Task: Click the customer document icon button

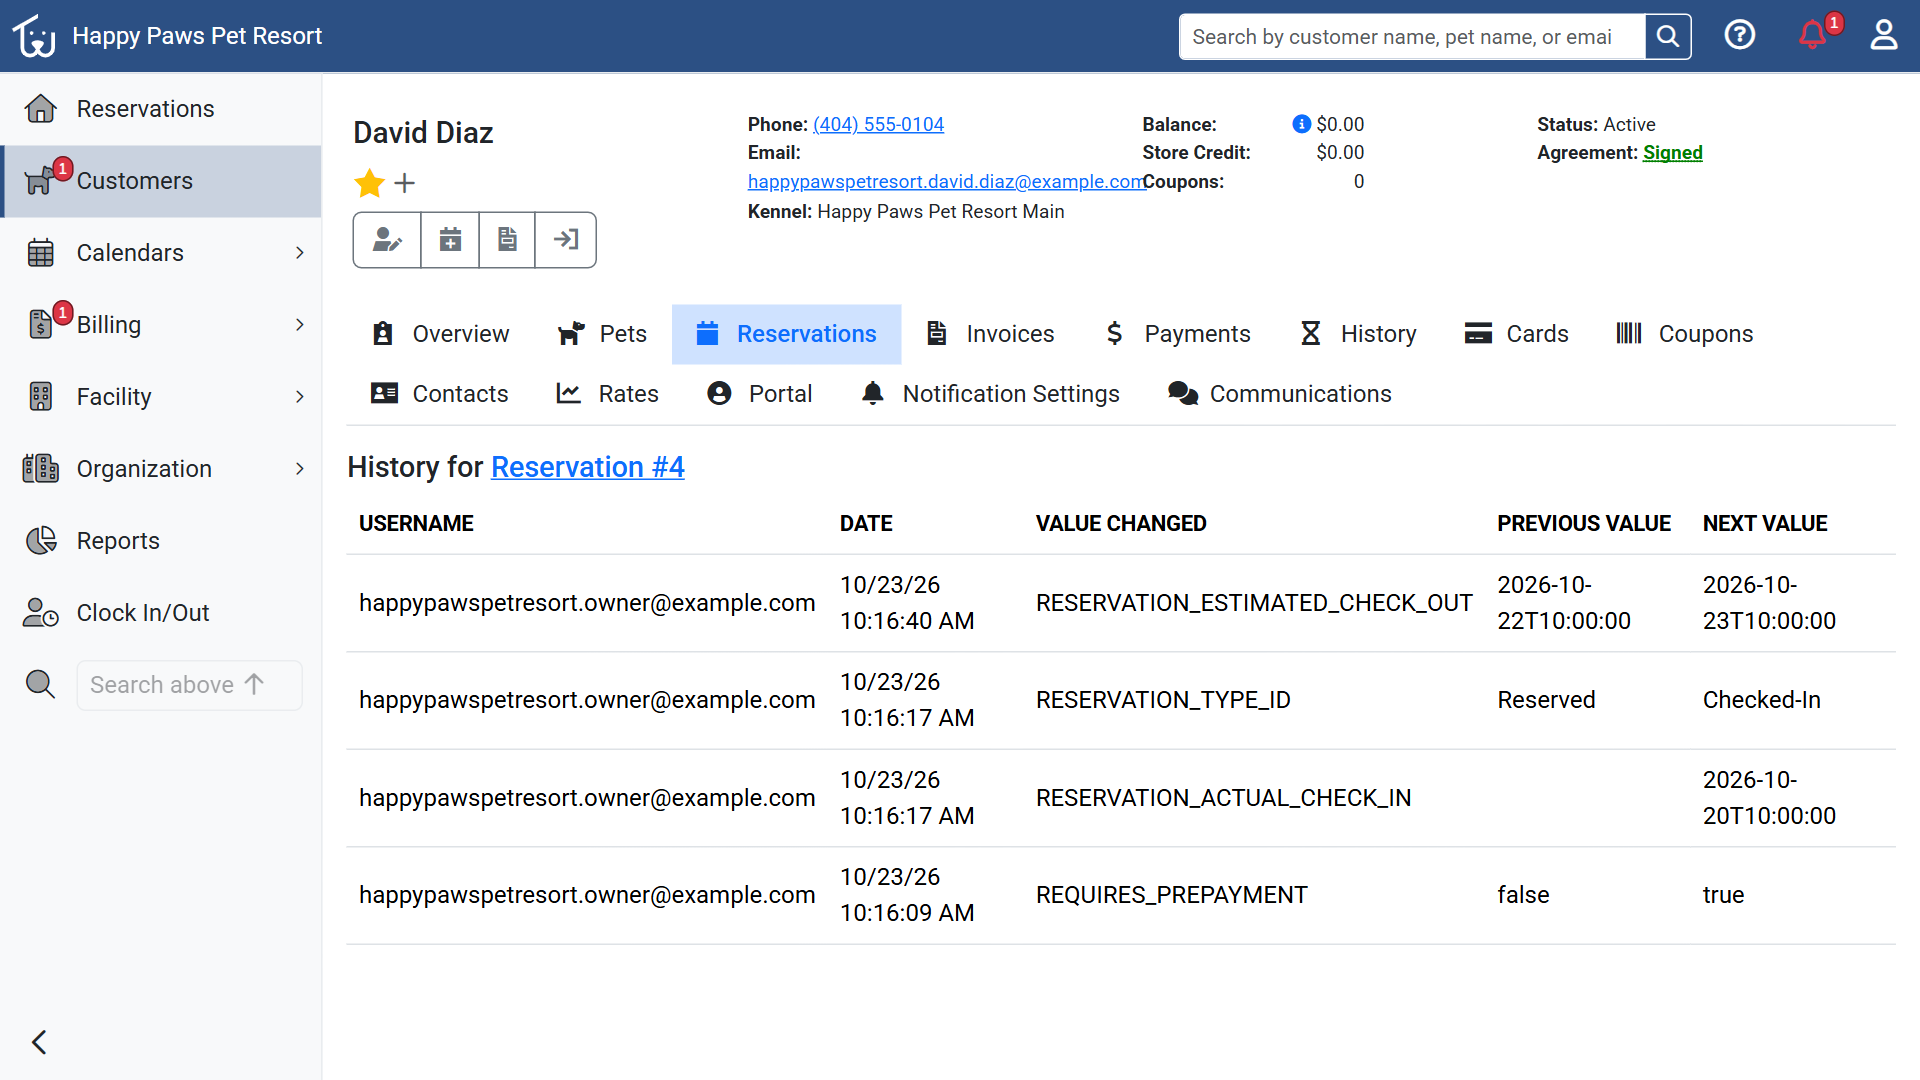Action: 507,240
